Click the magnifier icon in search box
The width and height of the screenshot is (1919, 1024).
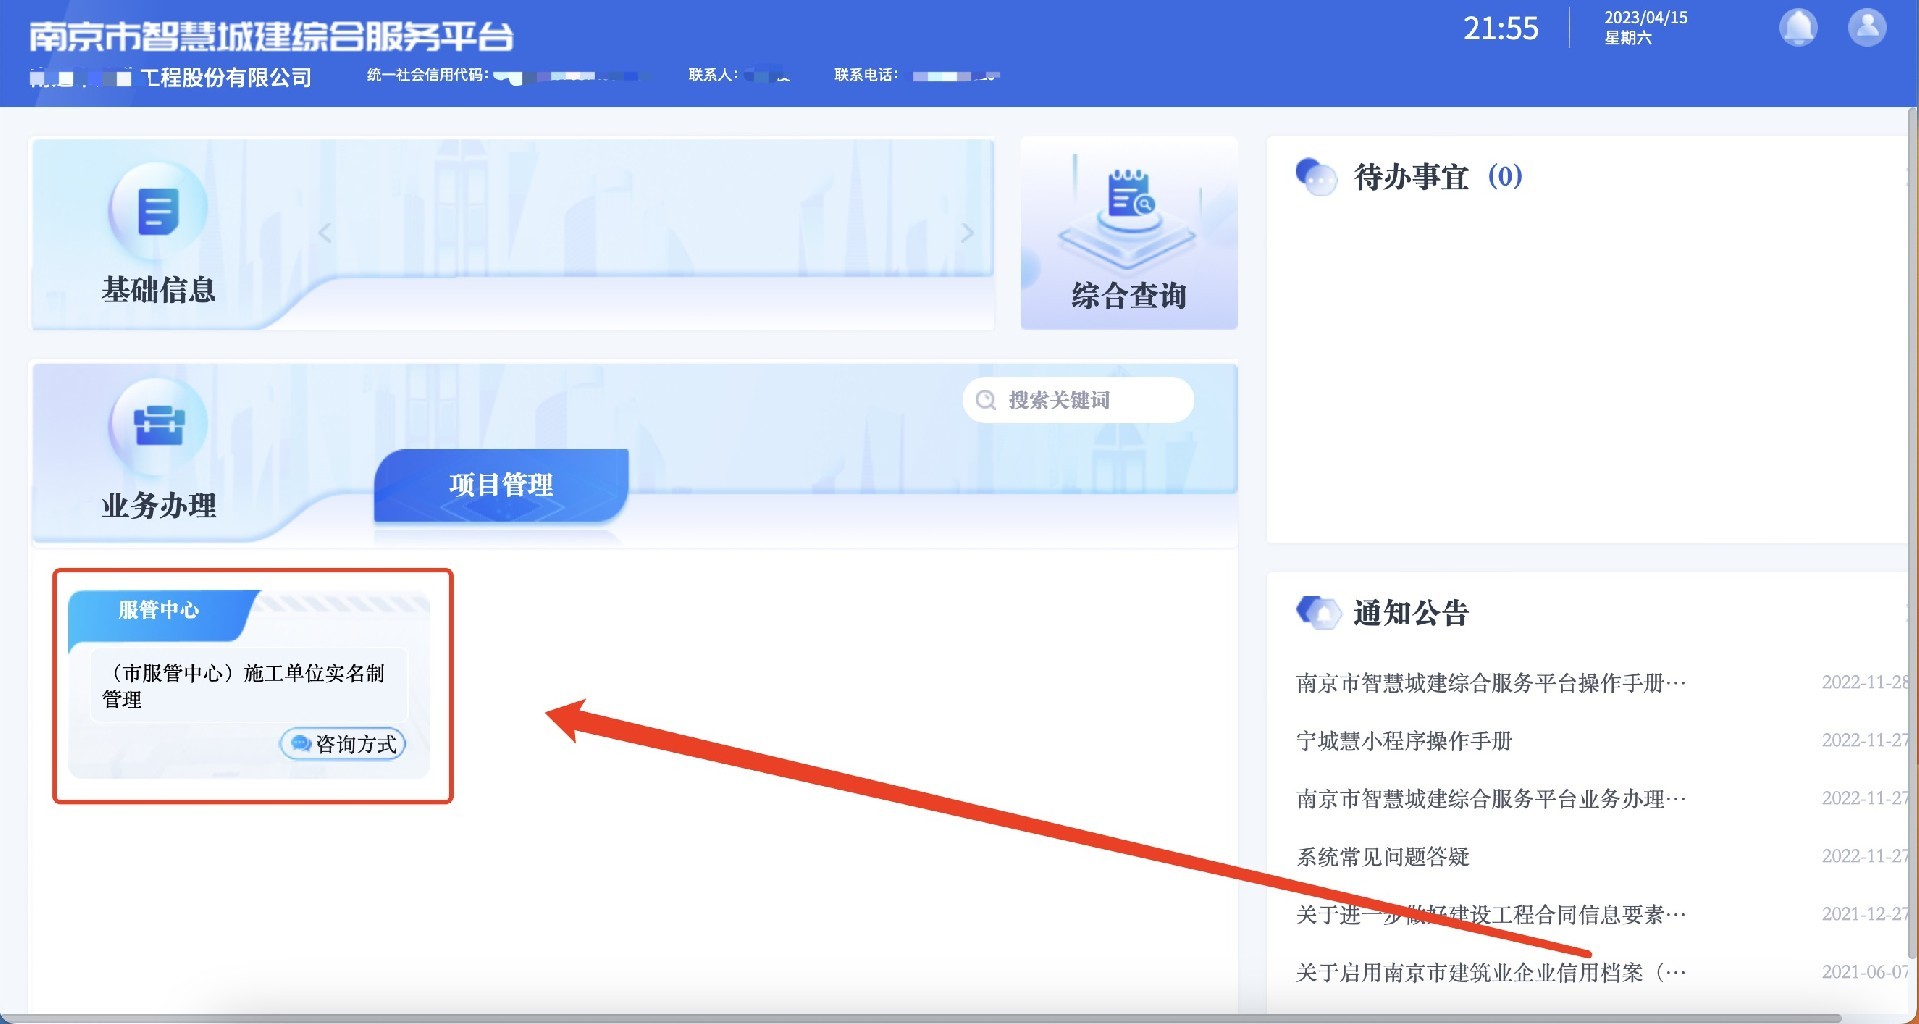(x=986, y=400)
